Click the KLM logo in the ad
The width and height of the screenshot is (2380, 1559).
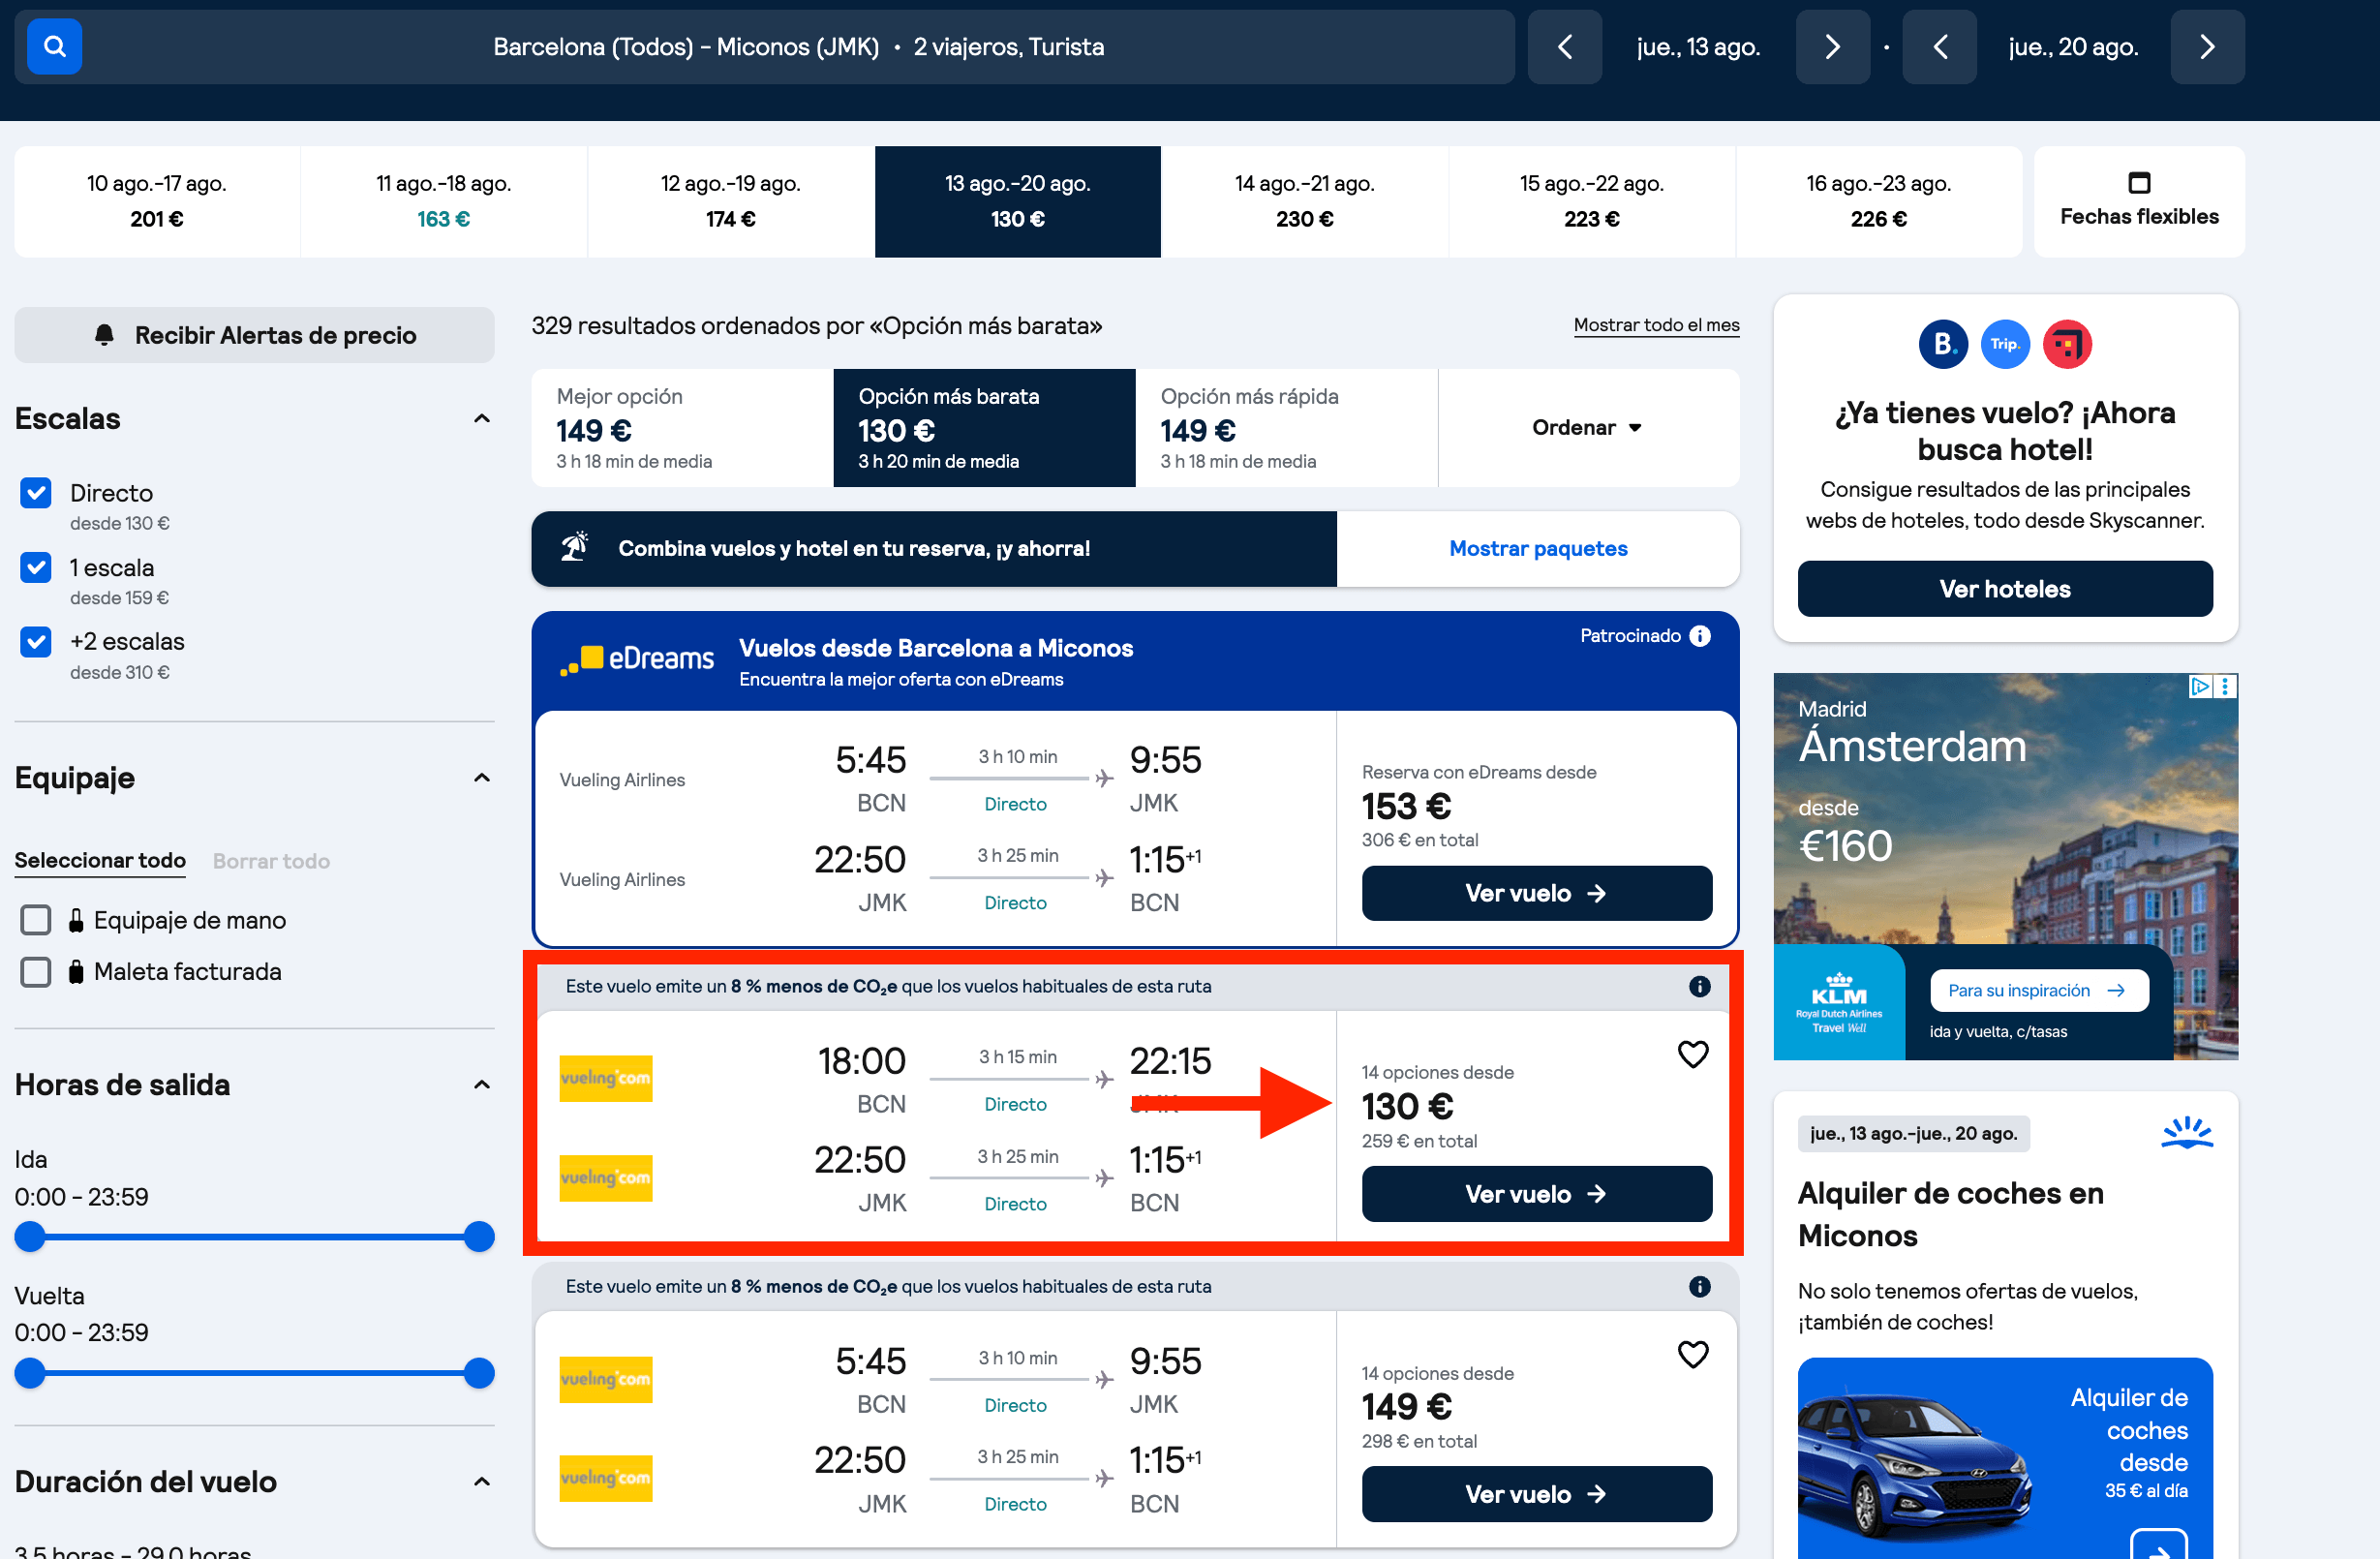point(1839,1002)
